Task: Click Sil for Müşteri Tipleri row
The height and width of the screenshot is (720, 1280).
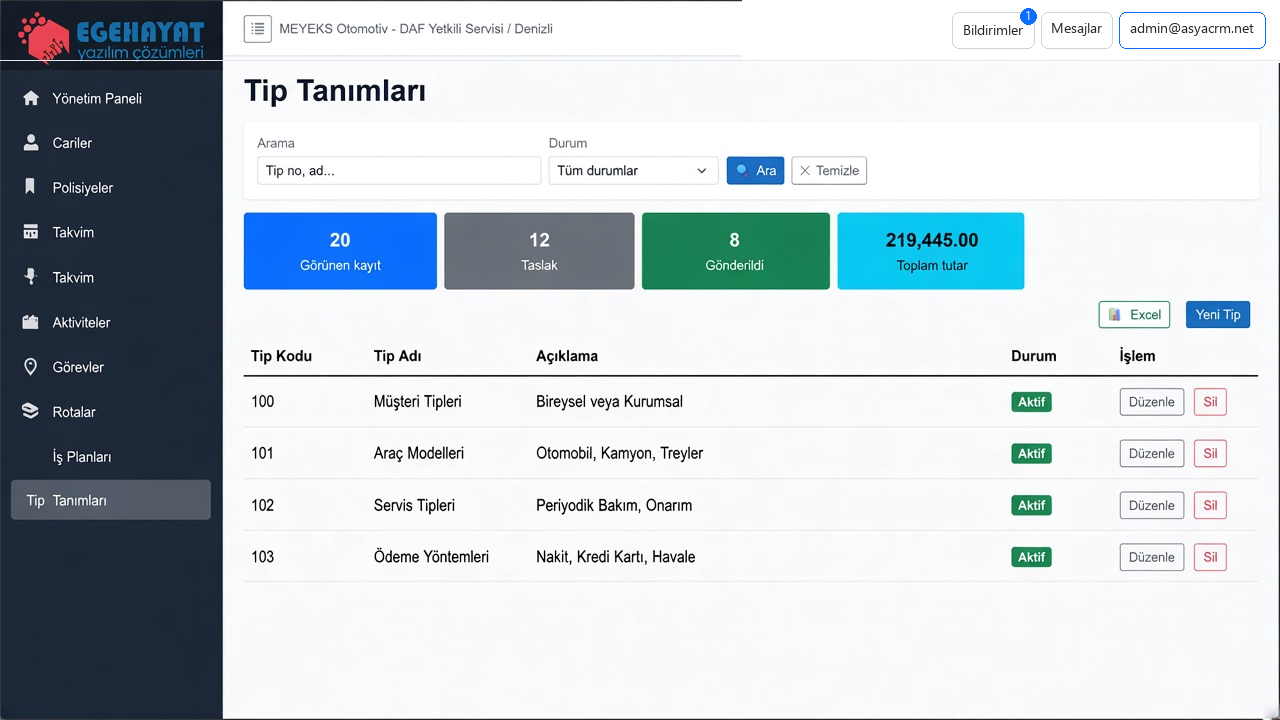Action: point(1210,402)
